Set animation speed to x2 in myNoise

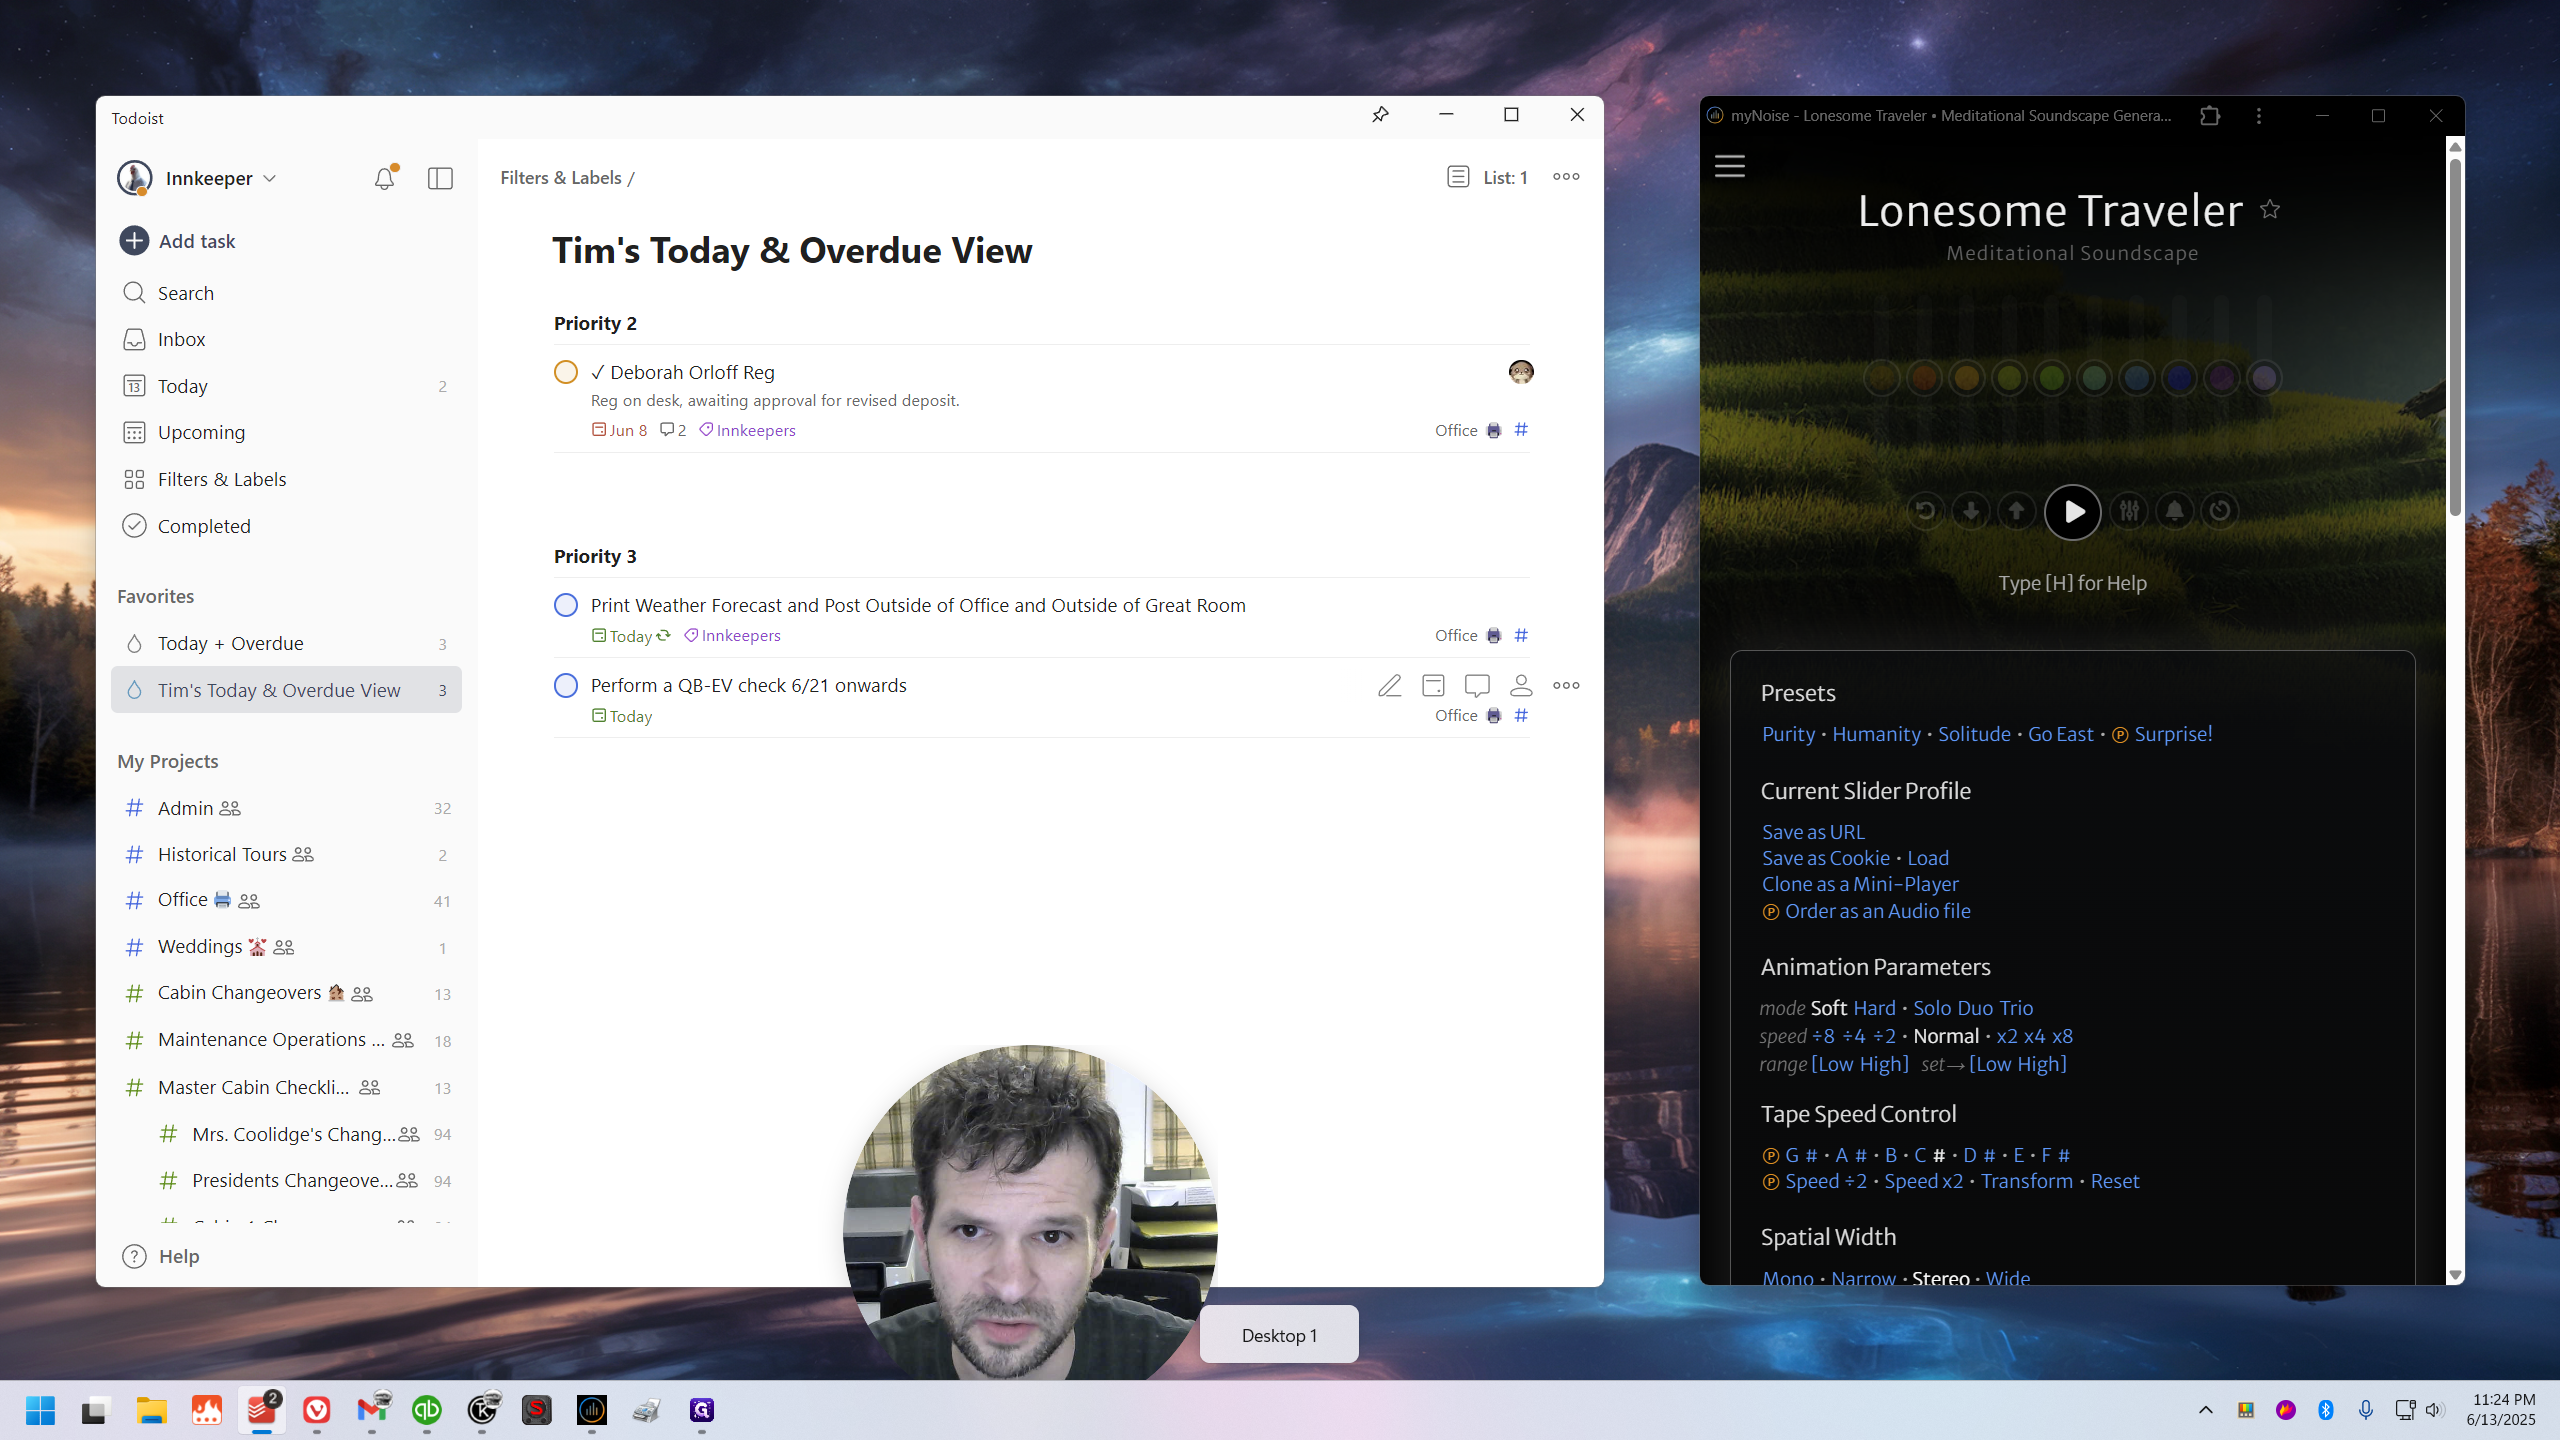[2007, 1036]
